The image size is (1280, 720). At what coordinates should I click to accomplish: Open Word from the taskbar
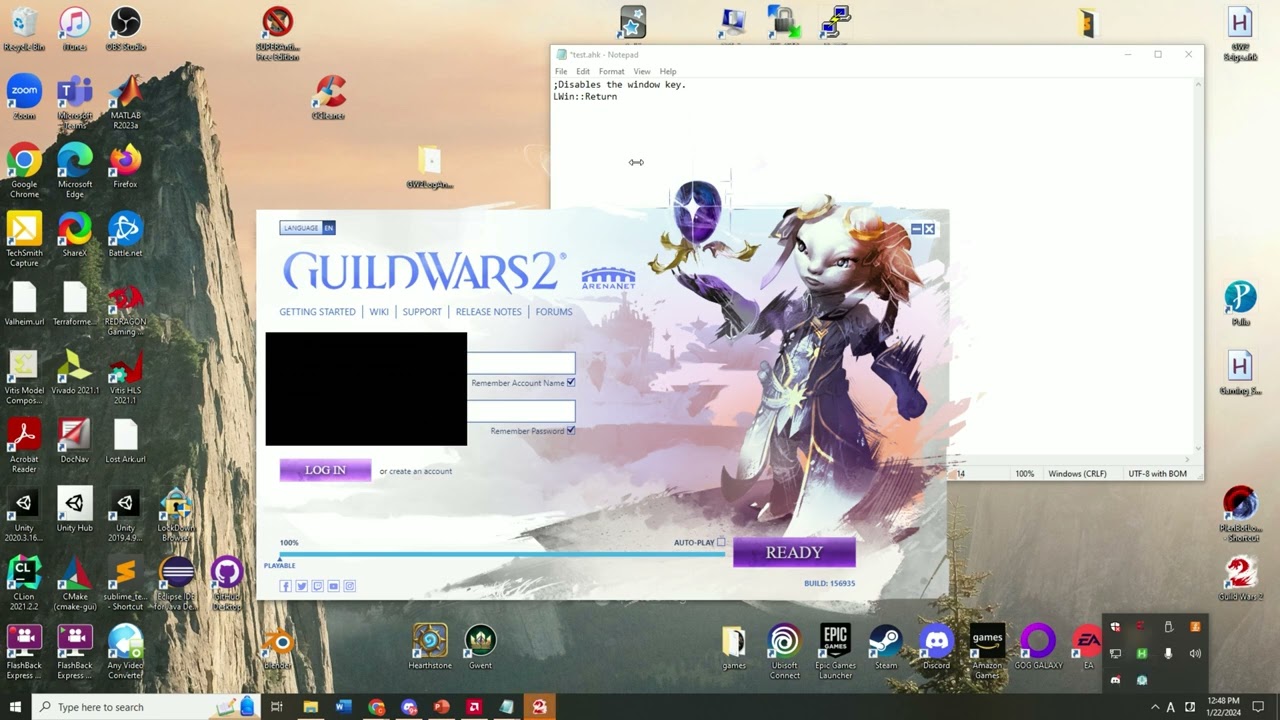pos(343,707)
